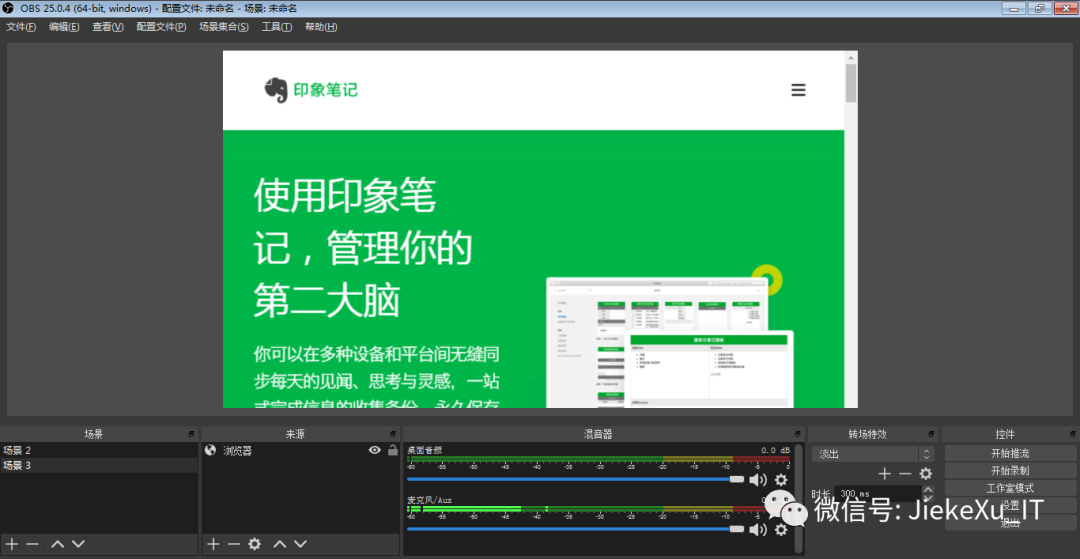Click the 印象笔记 brand text in preview
The height and width of the screenshot is (559, 1080).
[326, 90]
